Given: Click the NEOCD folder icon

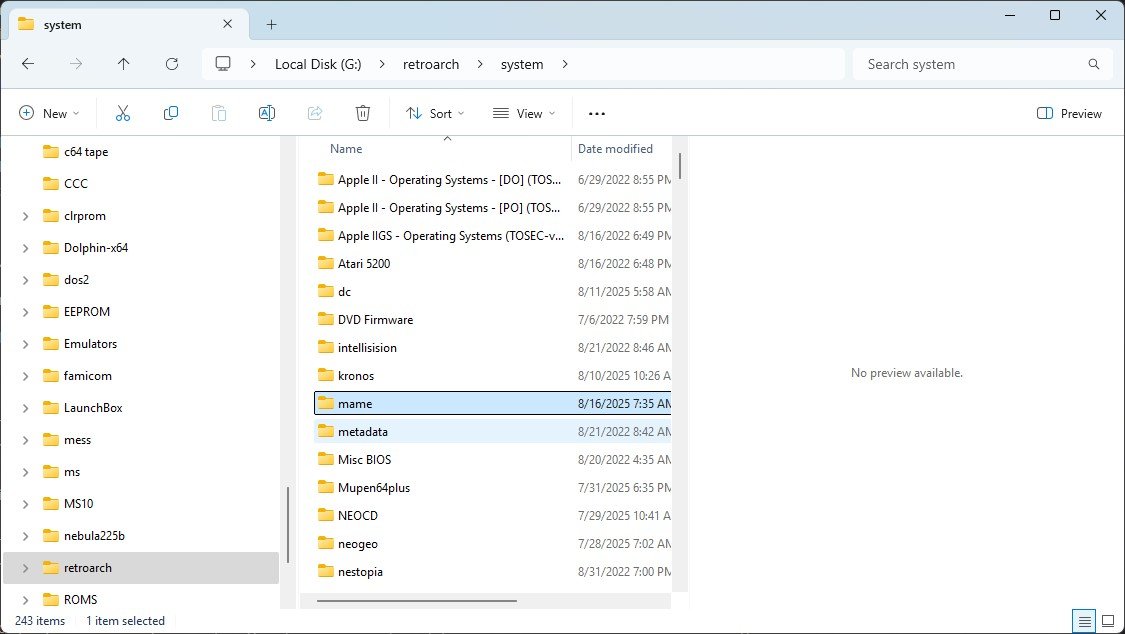Looking at the screenshot, I should [326, 515].
